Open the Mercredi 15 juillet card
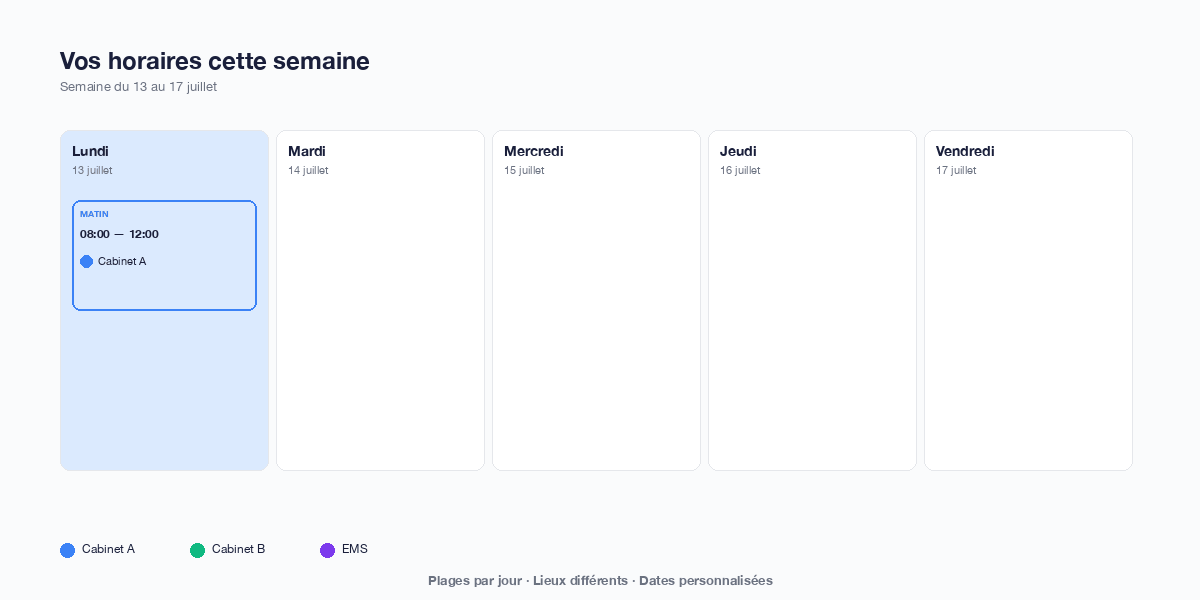This screenshot has width=1200, height=600. [596, 300]
